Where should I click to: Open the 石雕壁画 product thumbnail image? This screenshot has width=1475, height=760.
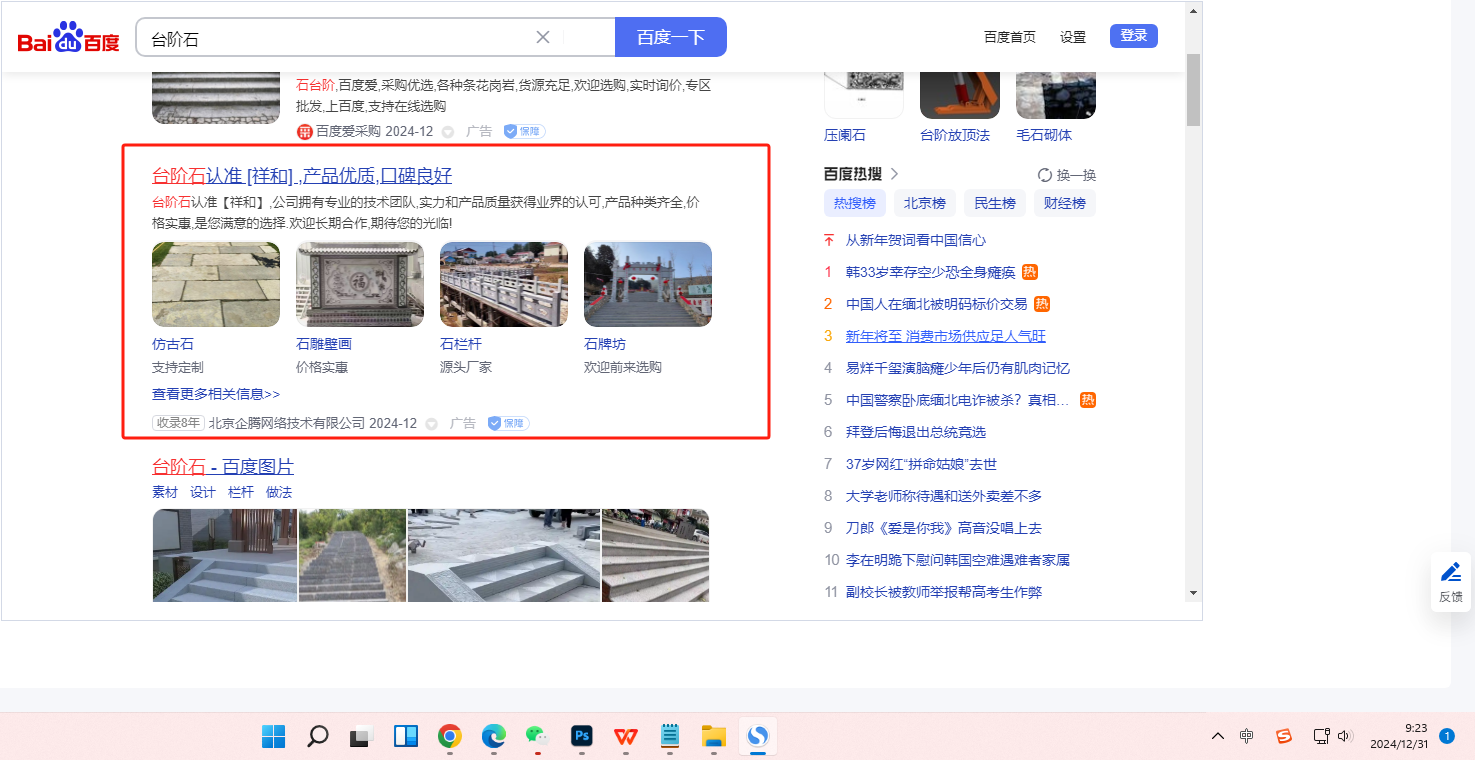click(360, 285)
